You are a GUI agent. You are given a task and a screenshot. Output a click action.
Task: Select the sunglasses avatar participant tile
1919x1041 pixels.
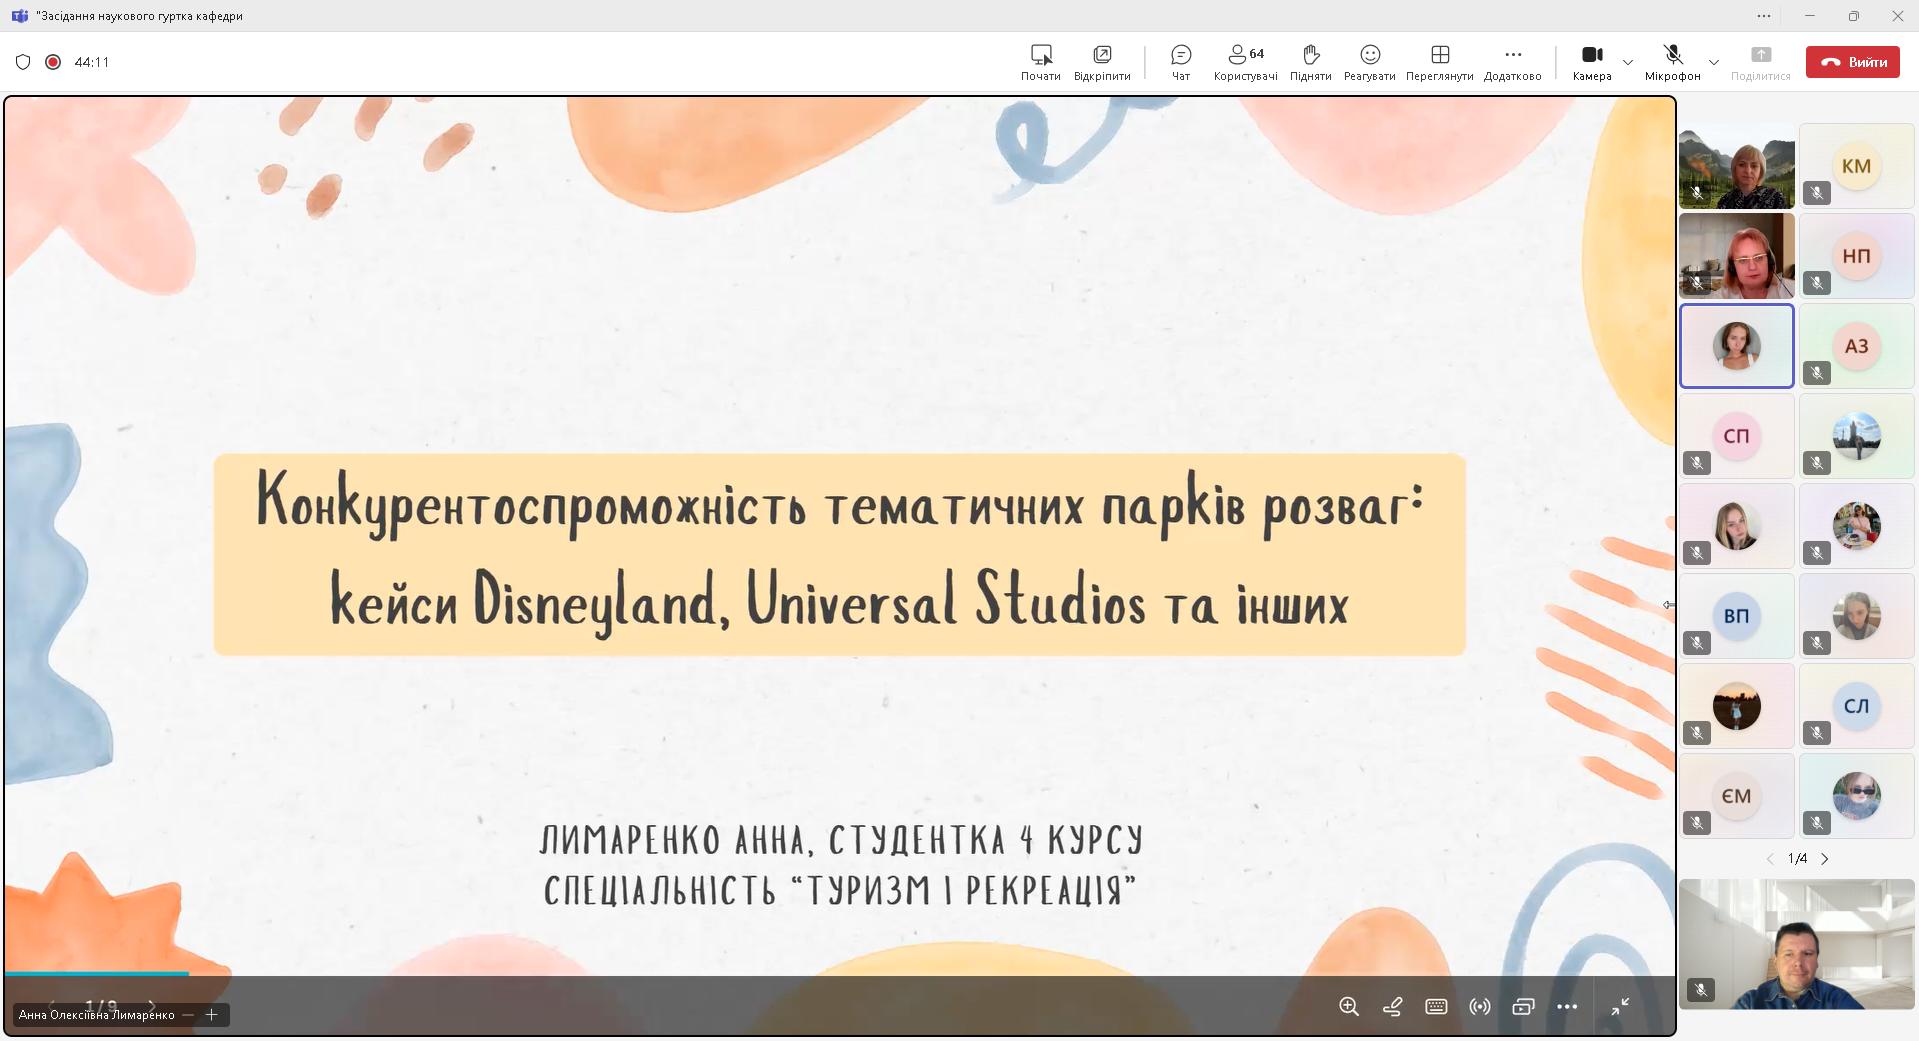point(1856,796)
